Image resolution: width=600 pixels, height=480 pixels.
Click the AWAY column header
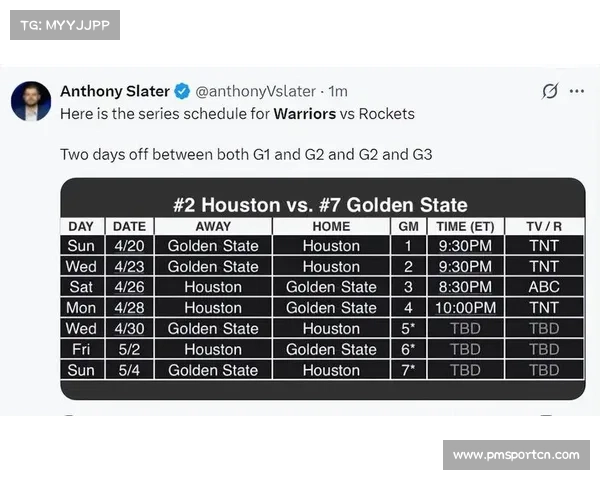tap(213, 226)
